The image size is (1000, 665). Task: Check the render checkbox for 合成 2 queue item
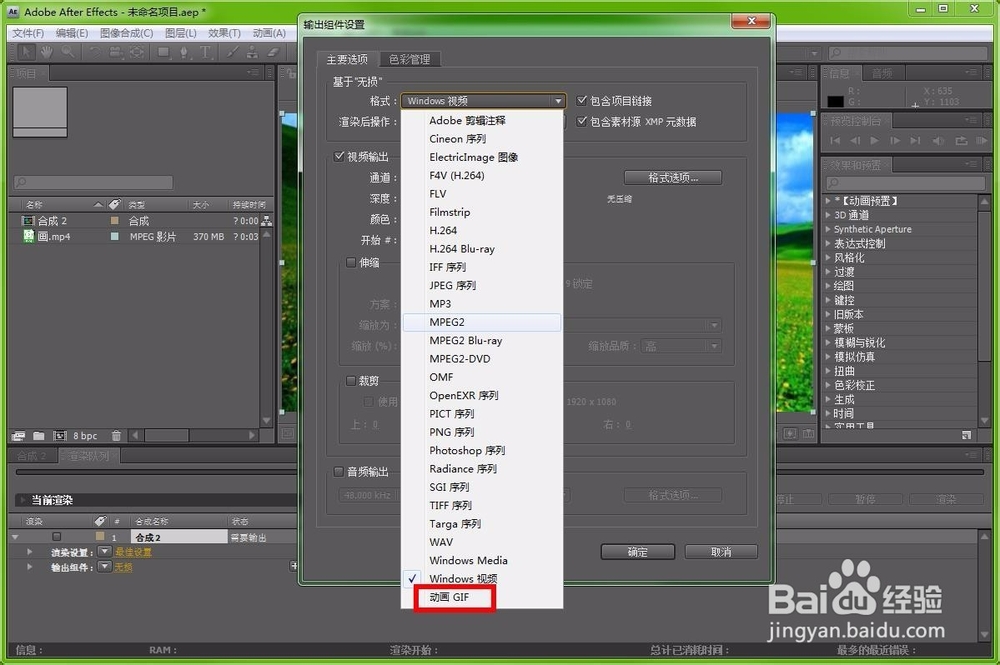(57, 537)
